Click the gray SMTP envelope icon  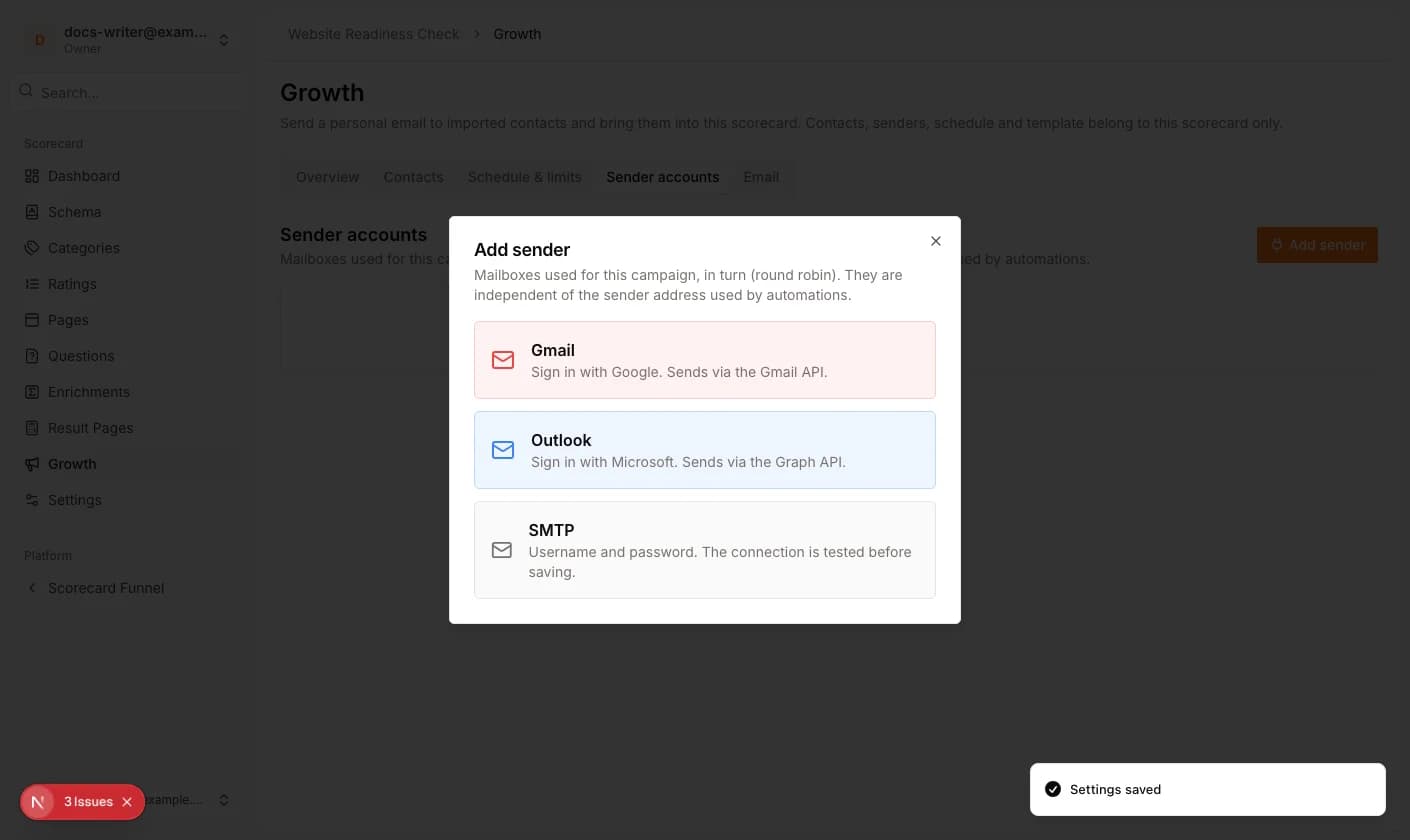click(x=502, y=550)
